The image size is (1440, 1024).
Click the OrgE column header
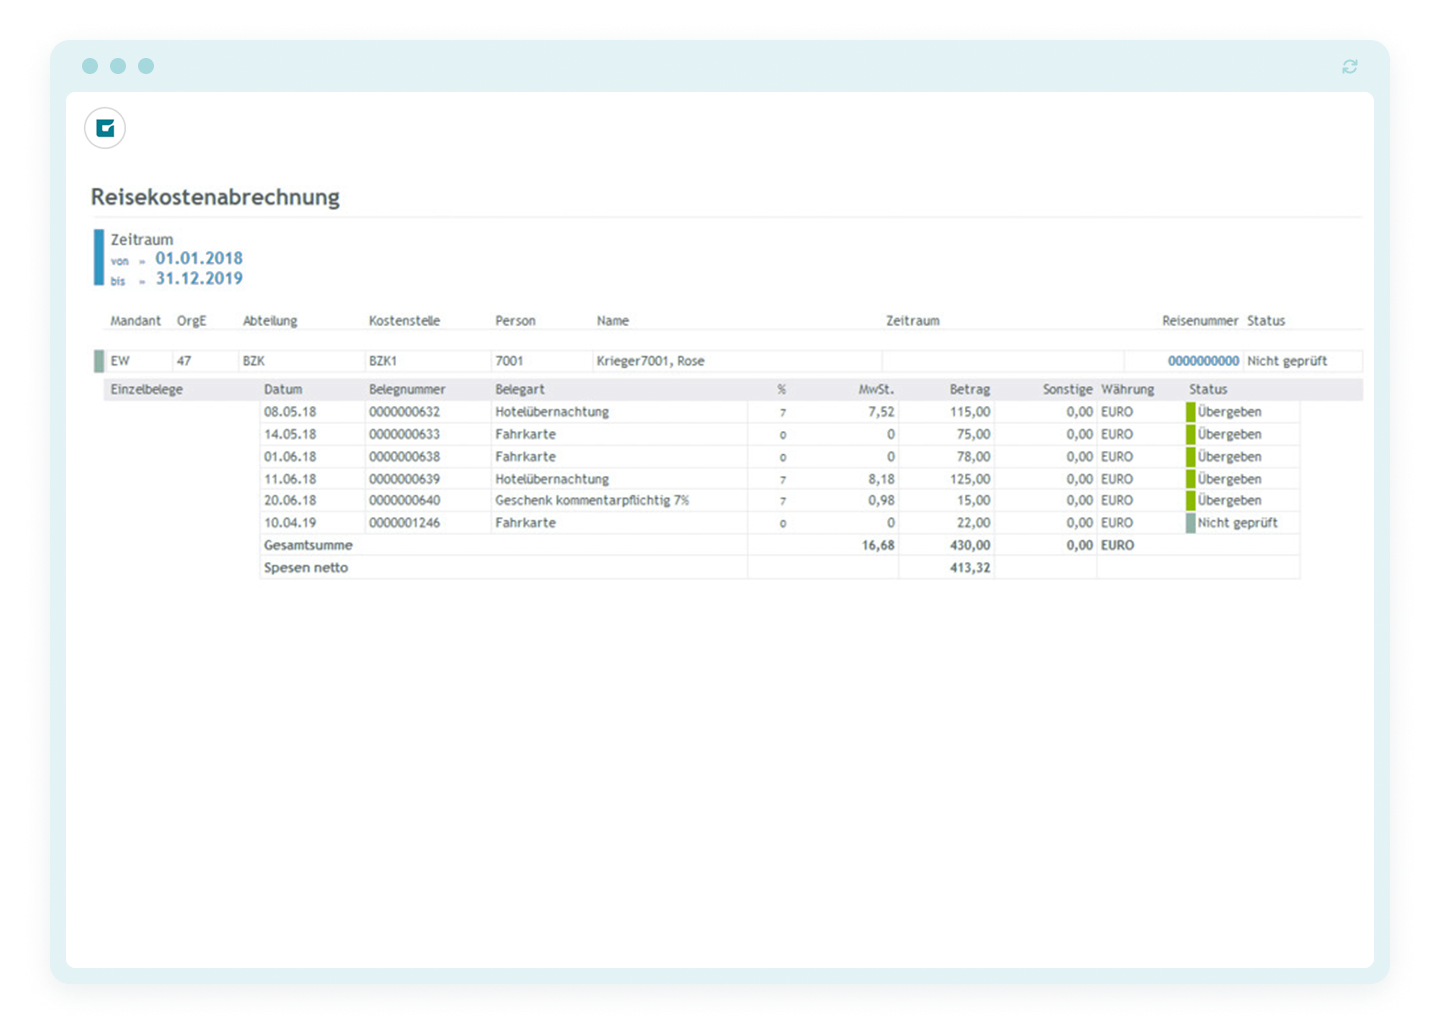[x=191, y=321]
